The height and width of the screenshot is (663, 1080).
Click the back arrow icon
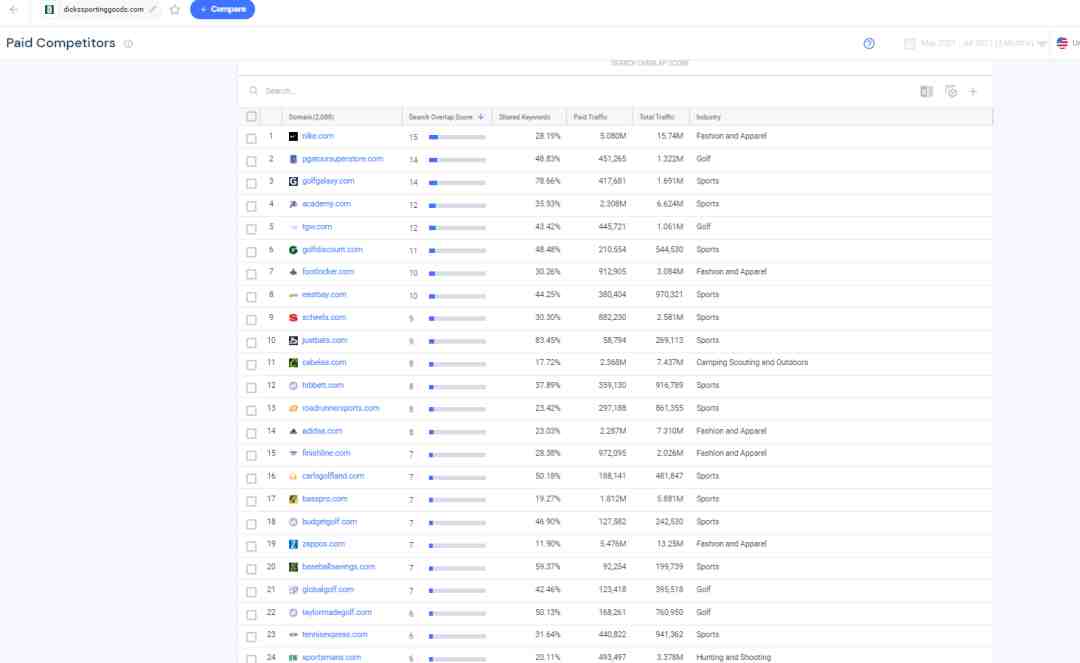pyautogui.click(x=14, y=10)
